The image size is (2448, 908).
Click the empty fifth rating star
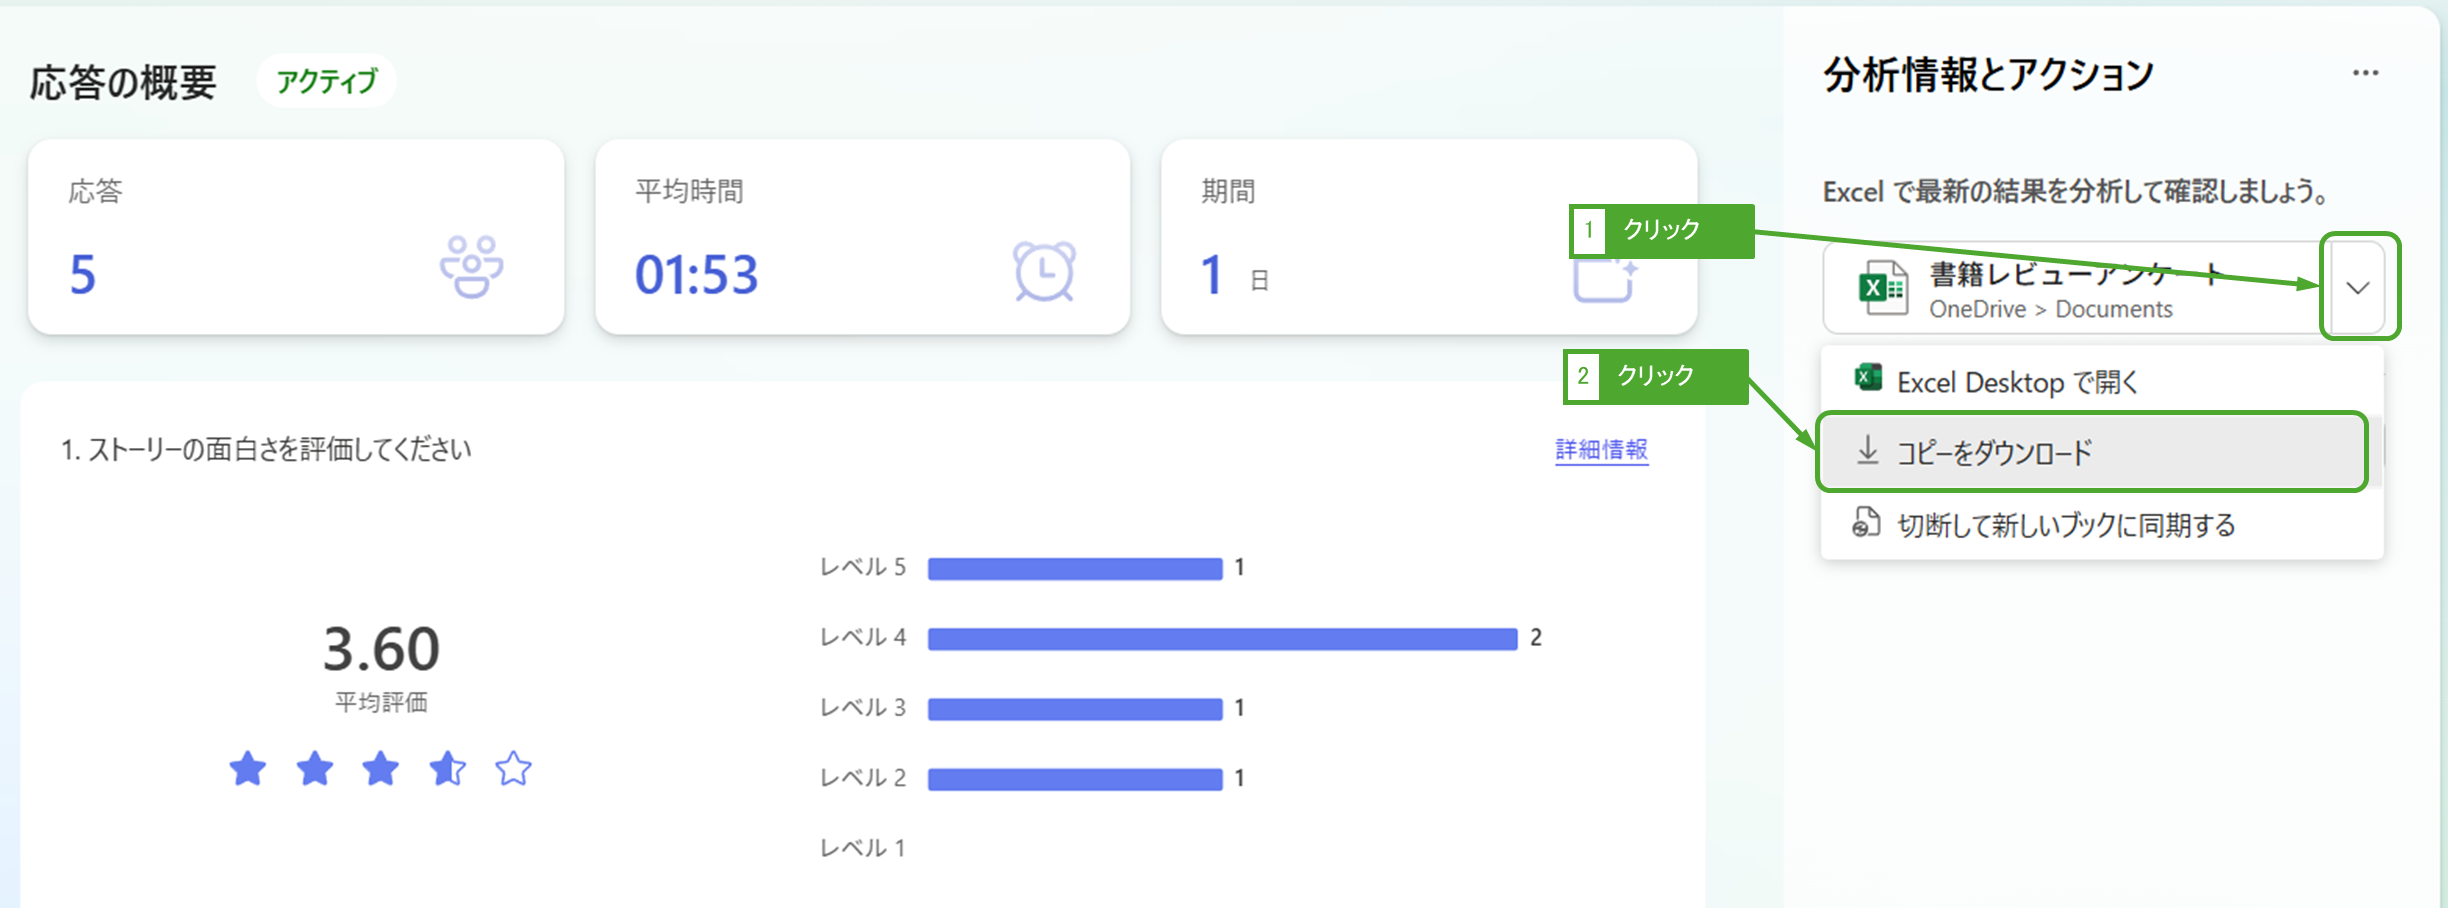[x=514, y=769]
